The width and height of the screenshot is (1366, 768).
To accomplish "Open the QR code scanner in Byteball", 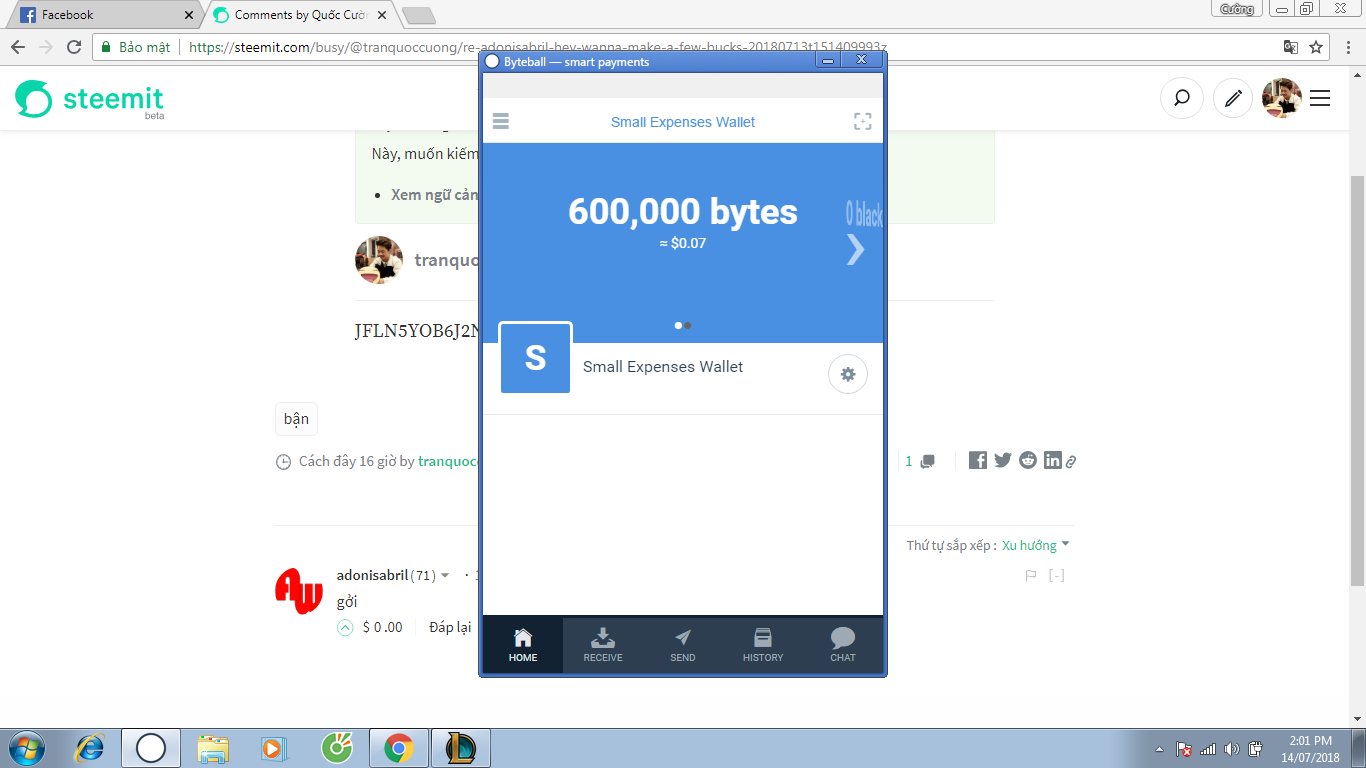I will click(863, 121).
